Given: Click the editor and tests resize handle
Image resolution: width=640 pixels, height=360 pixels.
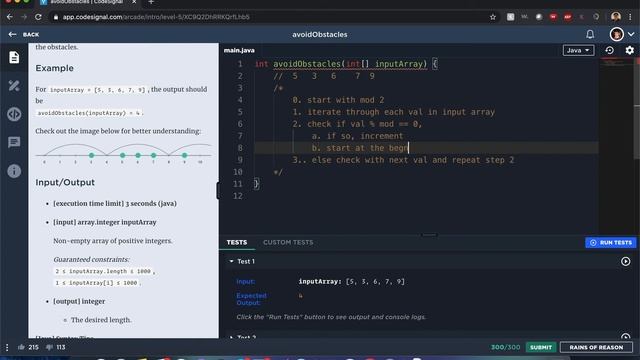Looking at the screenshot, I should 429,235.
